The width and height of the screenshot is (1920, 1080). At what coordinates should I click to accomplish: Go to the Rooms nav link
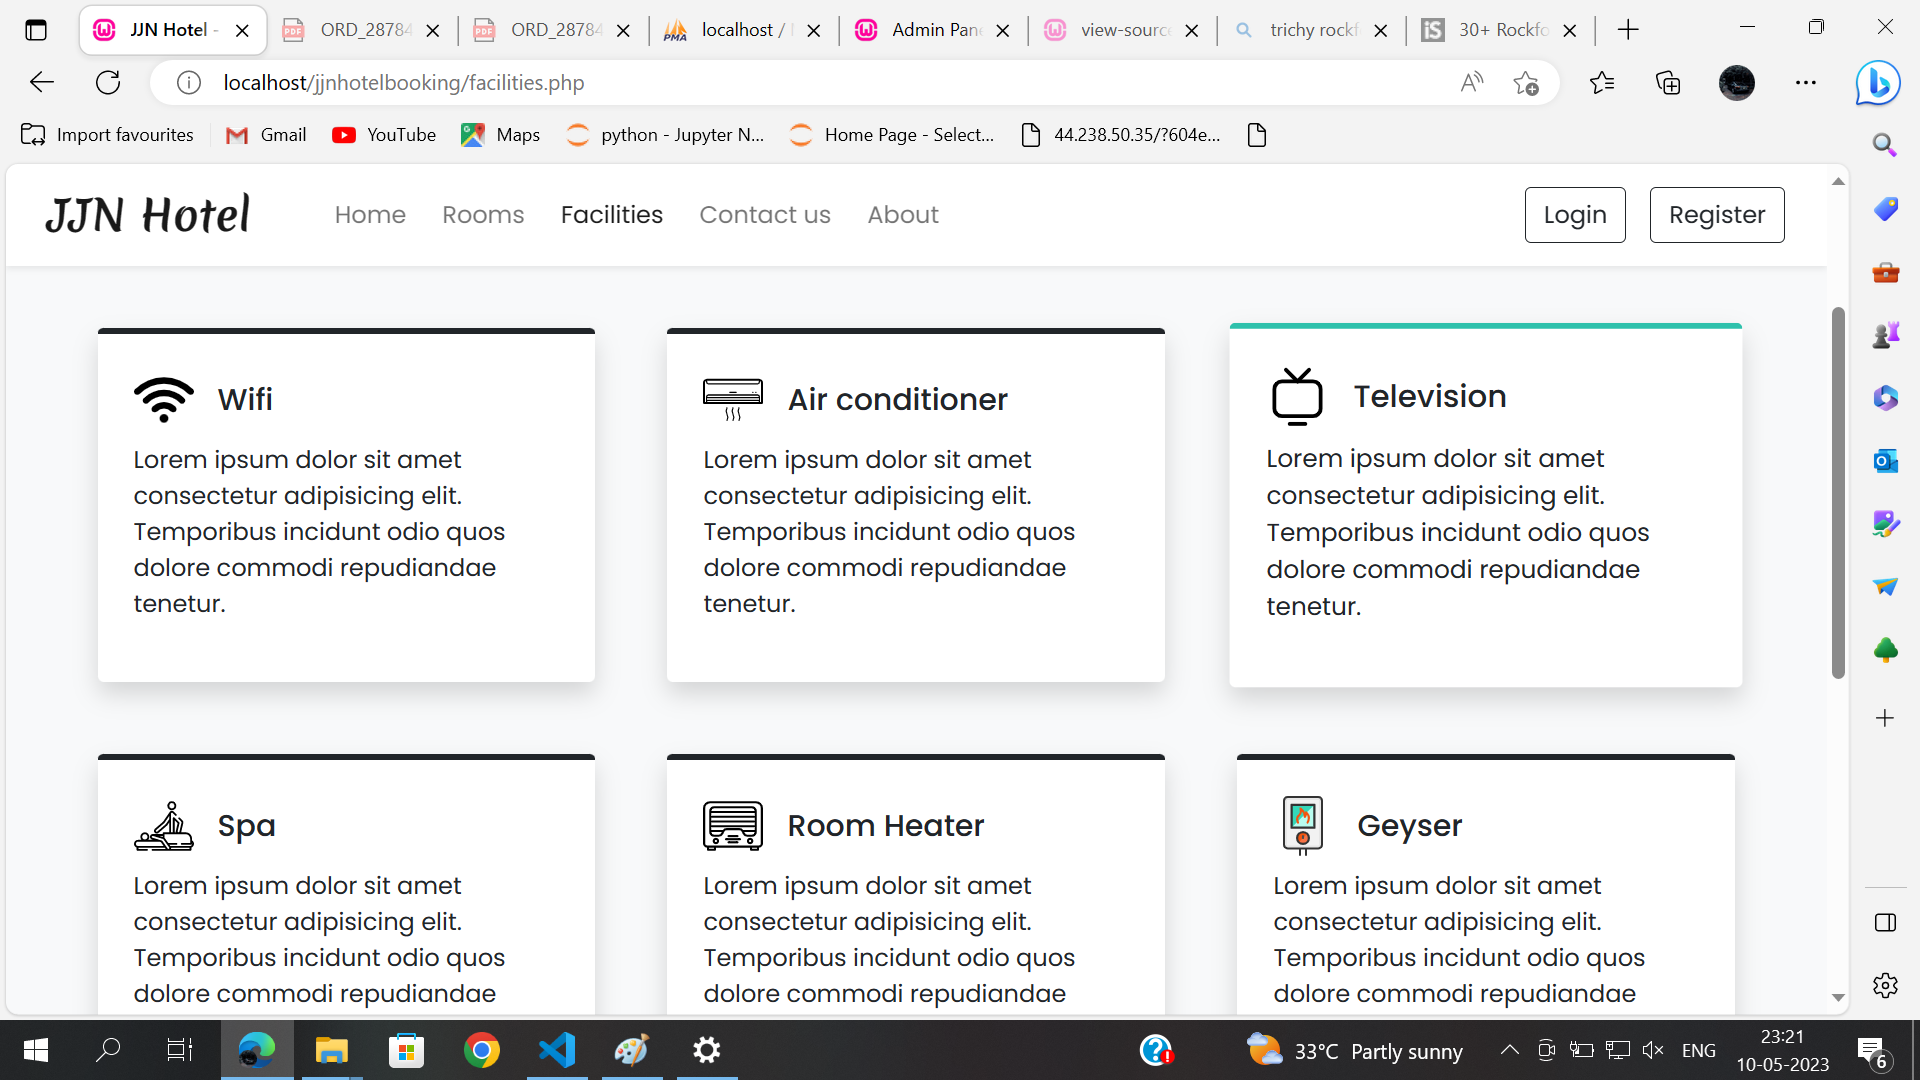click(483, 215)
